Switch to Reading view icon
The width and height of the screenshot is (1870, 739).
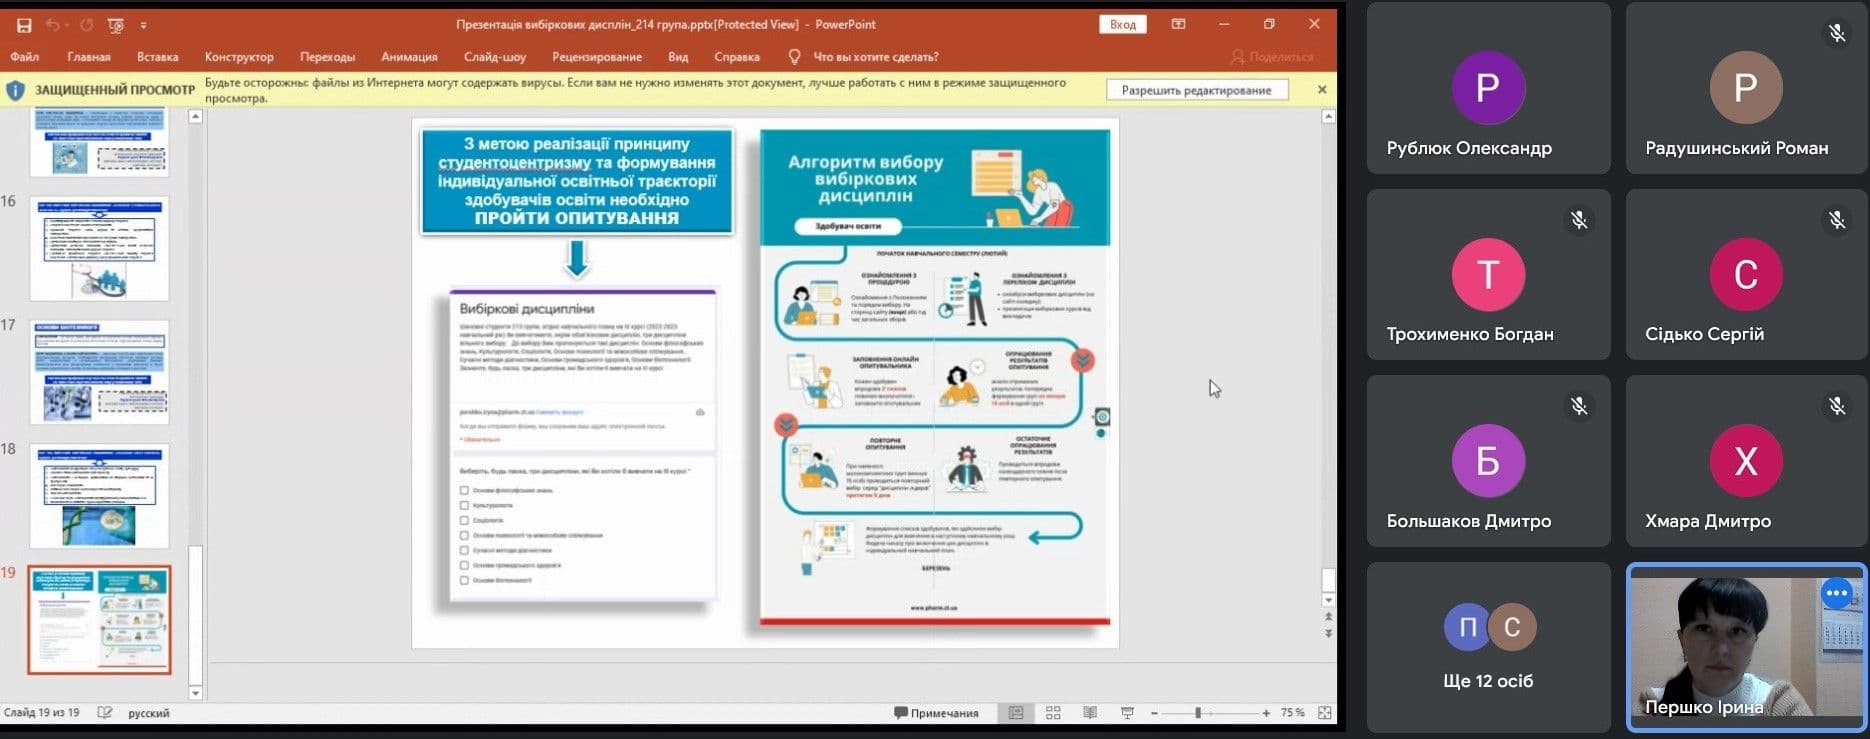tap(1090, 713)
